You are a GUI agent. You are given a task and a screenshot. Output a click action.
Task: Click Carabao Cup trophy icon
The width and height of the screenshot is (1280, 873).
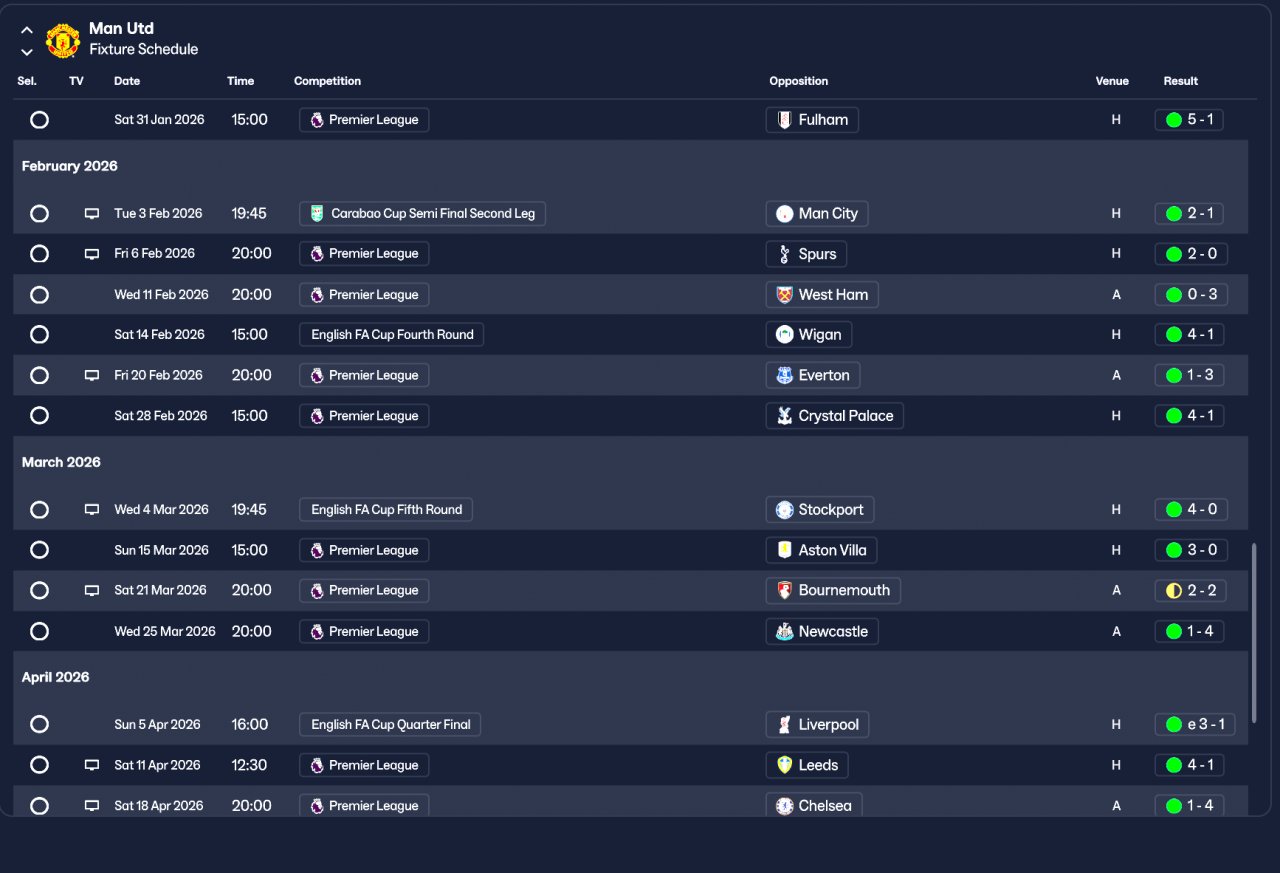click(x=317, y=213)
